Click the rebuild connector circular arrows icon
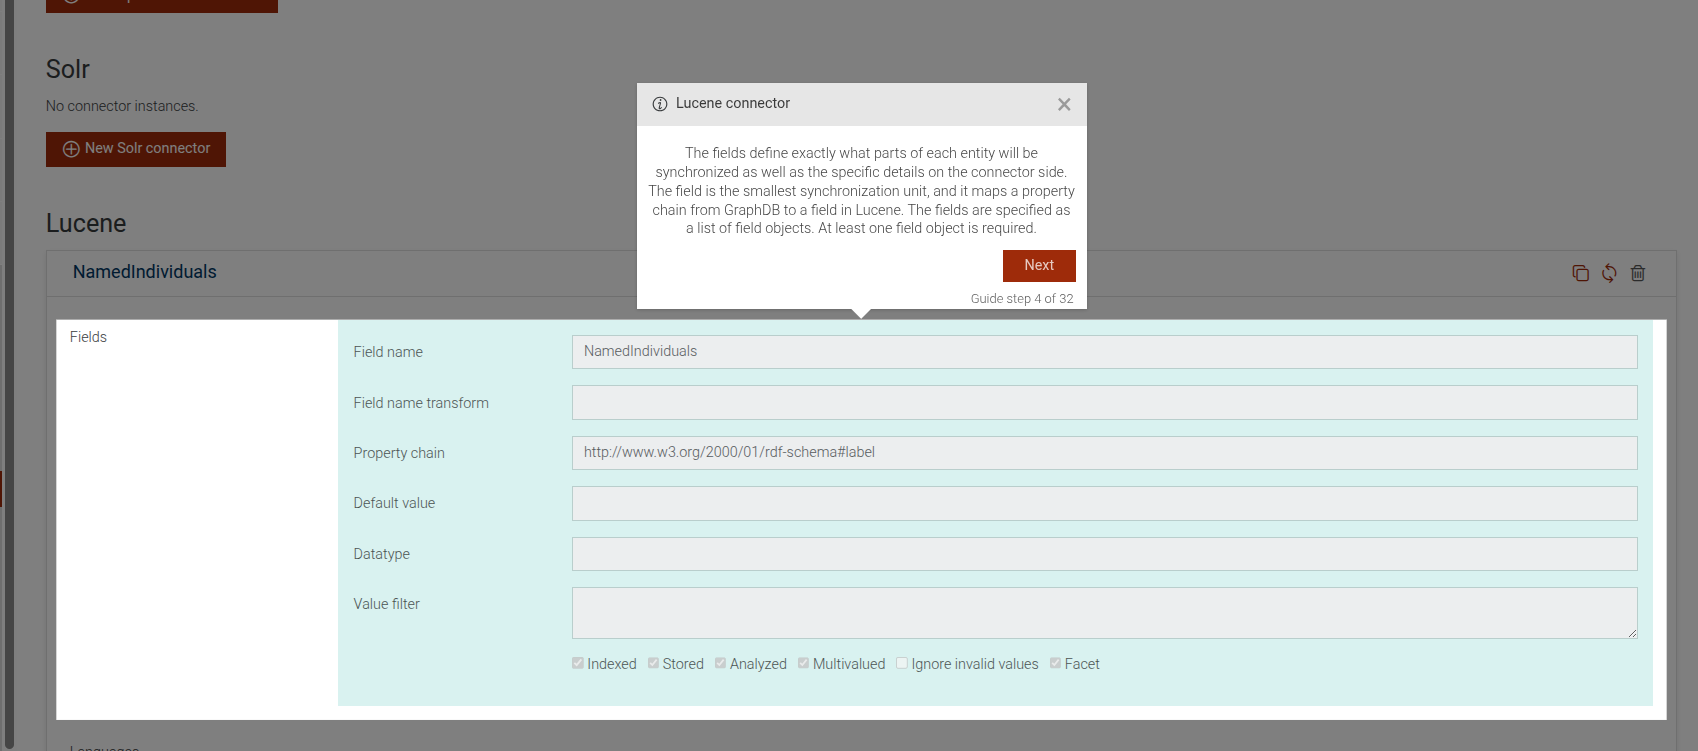The width and height of the screenshot is (1698, 751). click(1609, 273)
